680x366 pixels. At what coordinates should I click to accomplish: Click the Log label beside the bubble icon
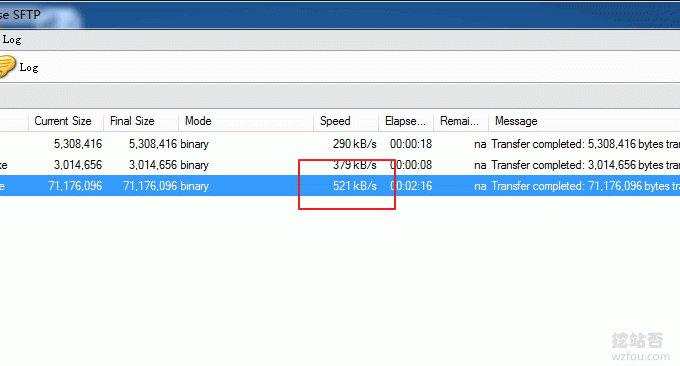point(29,68)
